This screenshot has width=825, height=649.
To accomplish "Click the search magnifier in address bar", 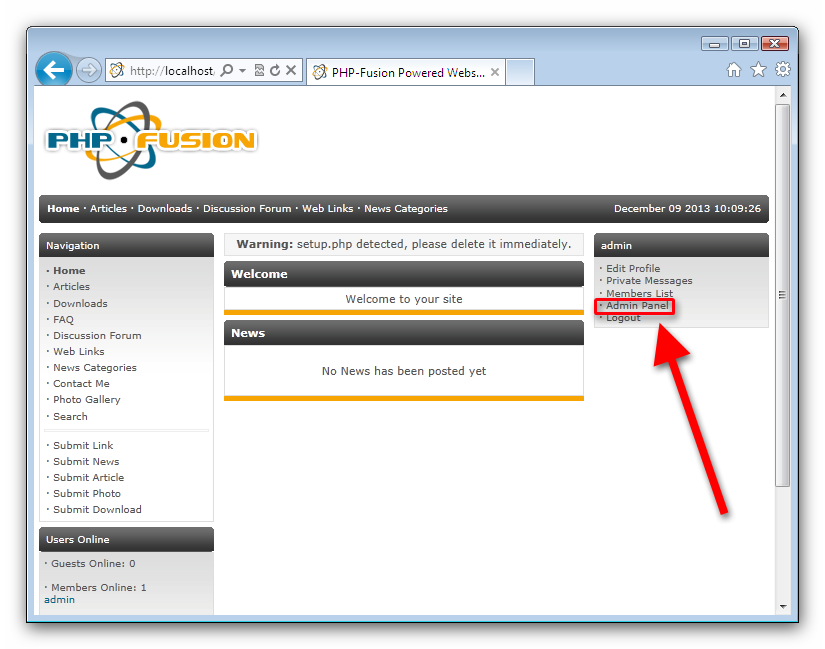I will click(x=227, y=71).
